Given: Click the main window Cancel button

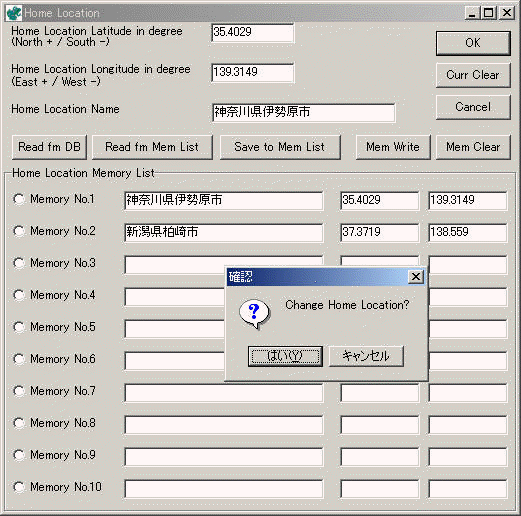Looking at the screenshot, I should tap(473, 107).
